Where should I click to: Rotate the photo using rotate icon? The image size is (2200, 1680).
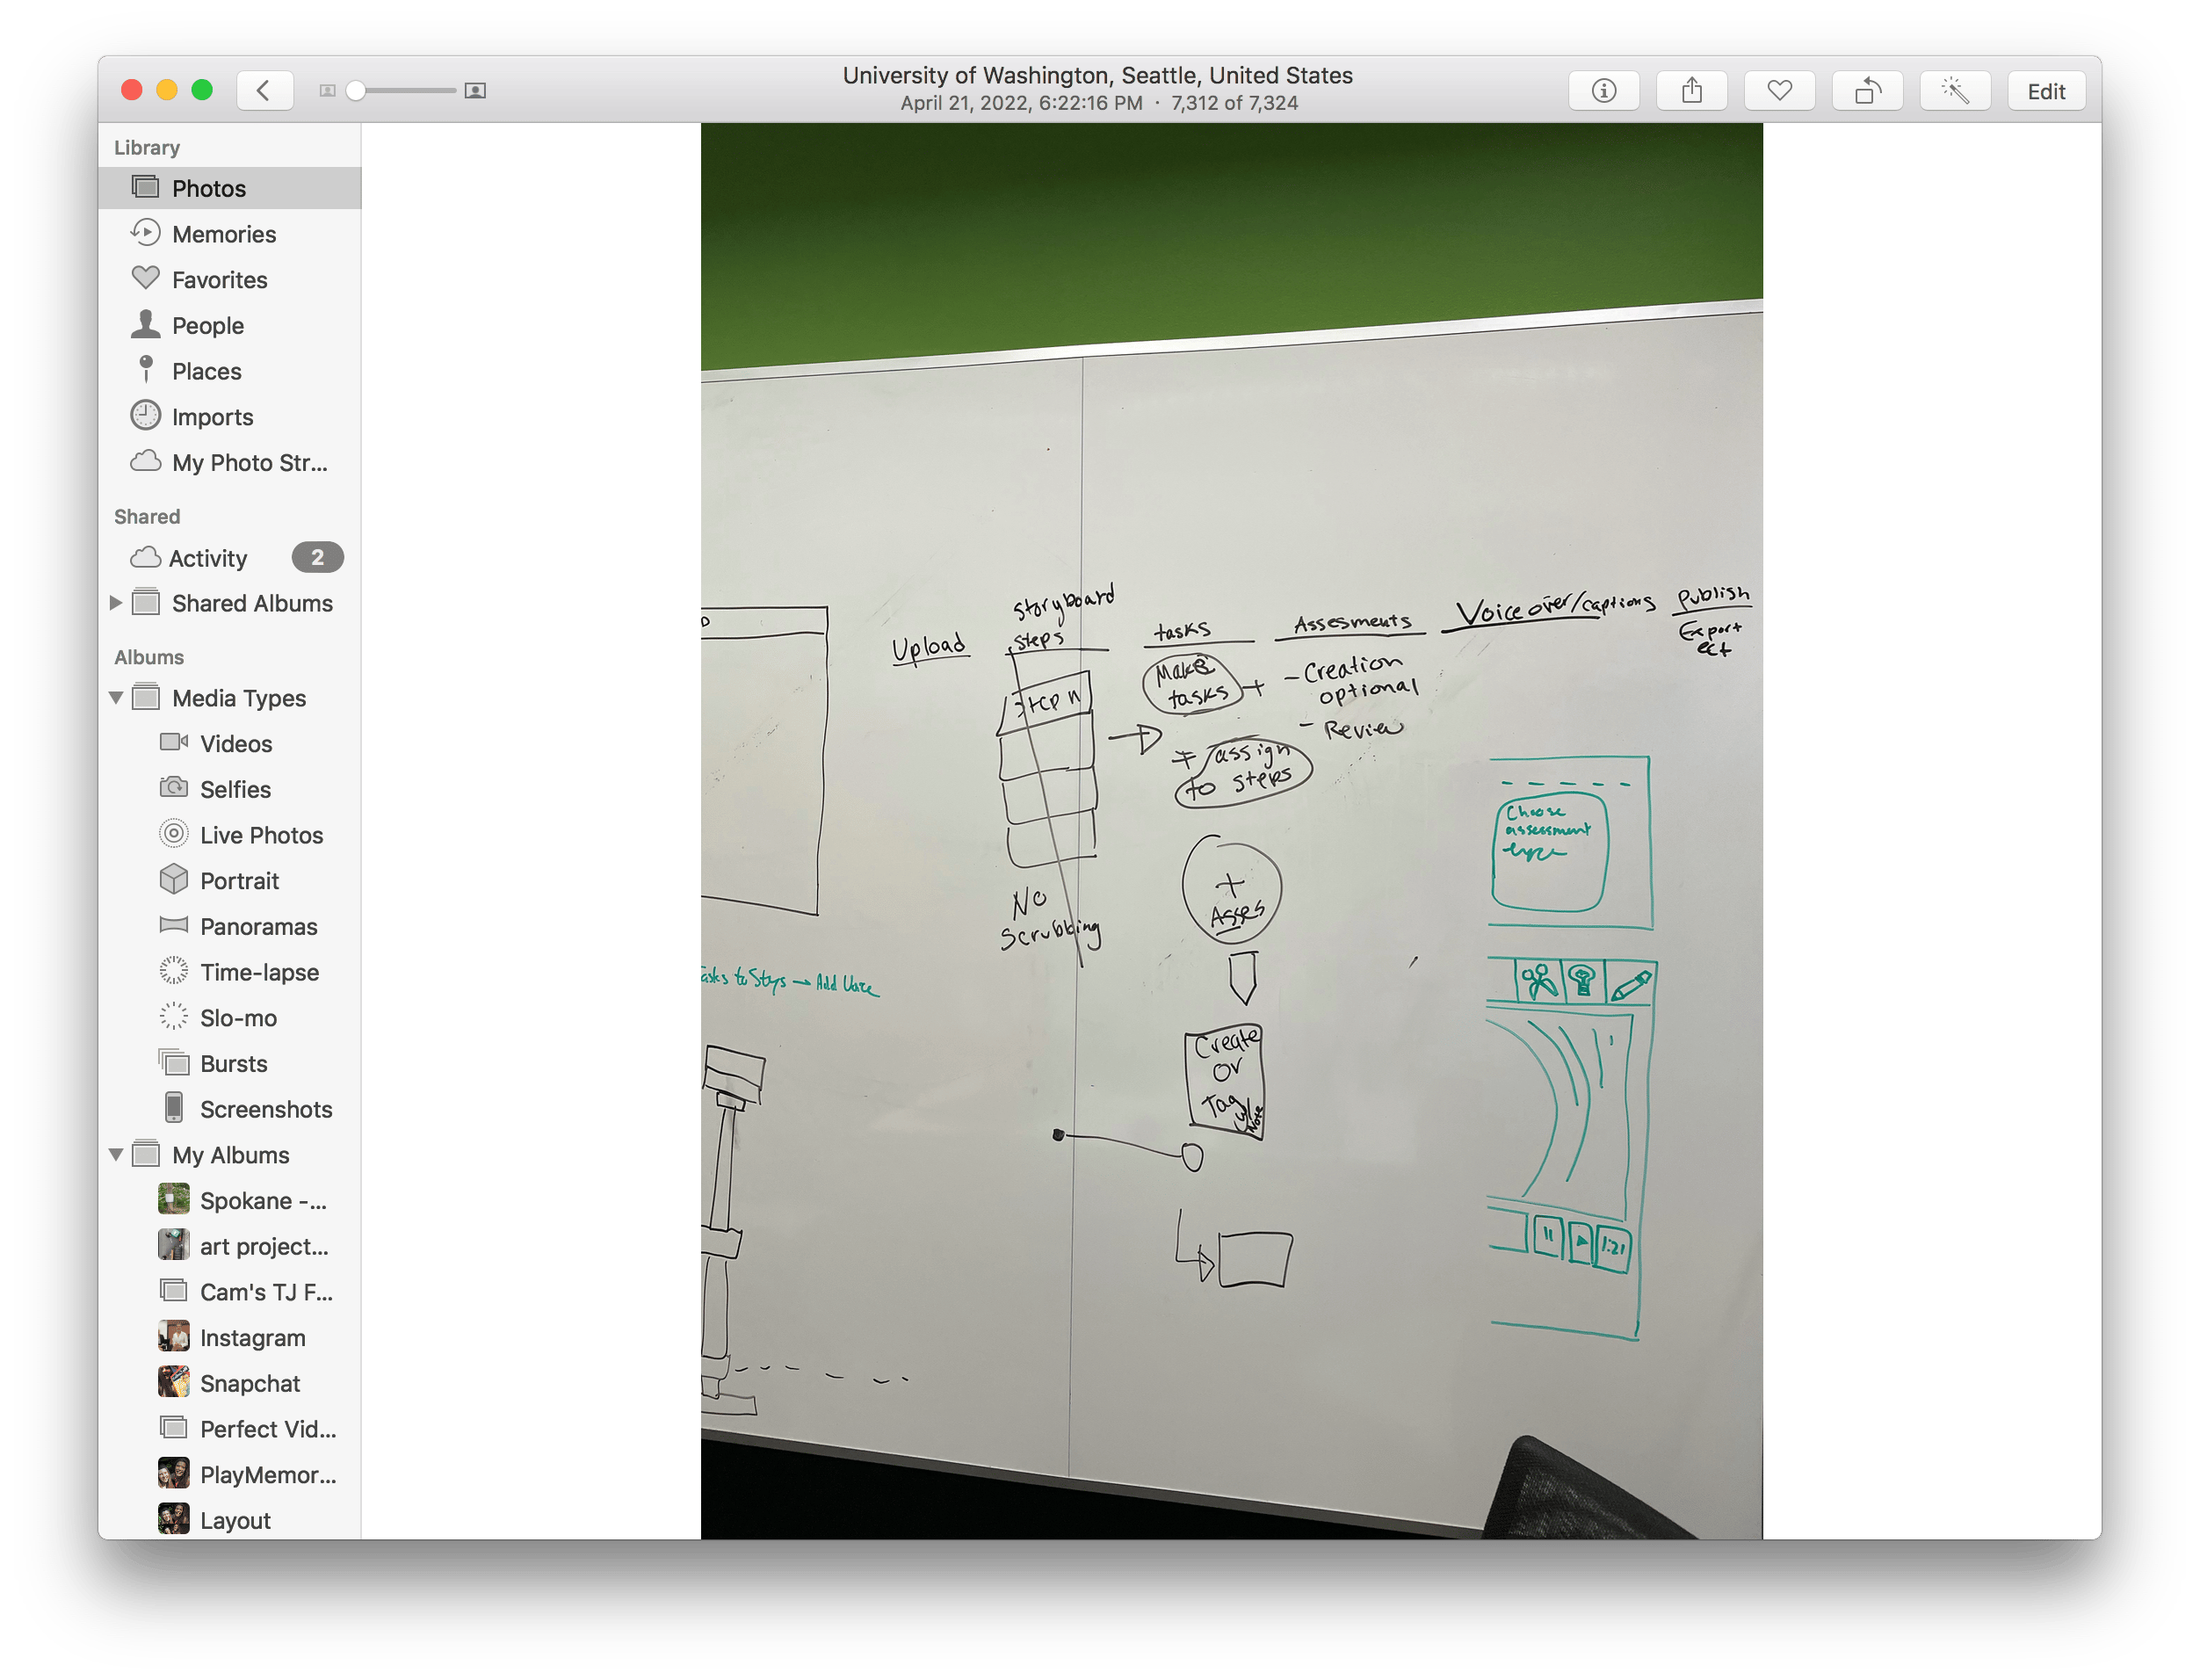tap(1867, 91)
